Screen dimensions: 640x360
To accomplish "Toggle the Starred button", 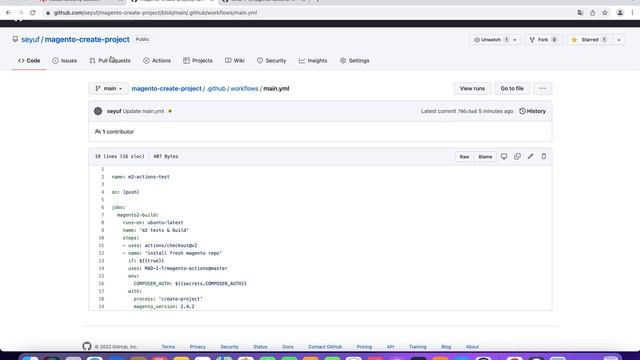I will (x=589, y=40).
